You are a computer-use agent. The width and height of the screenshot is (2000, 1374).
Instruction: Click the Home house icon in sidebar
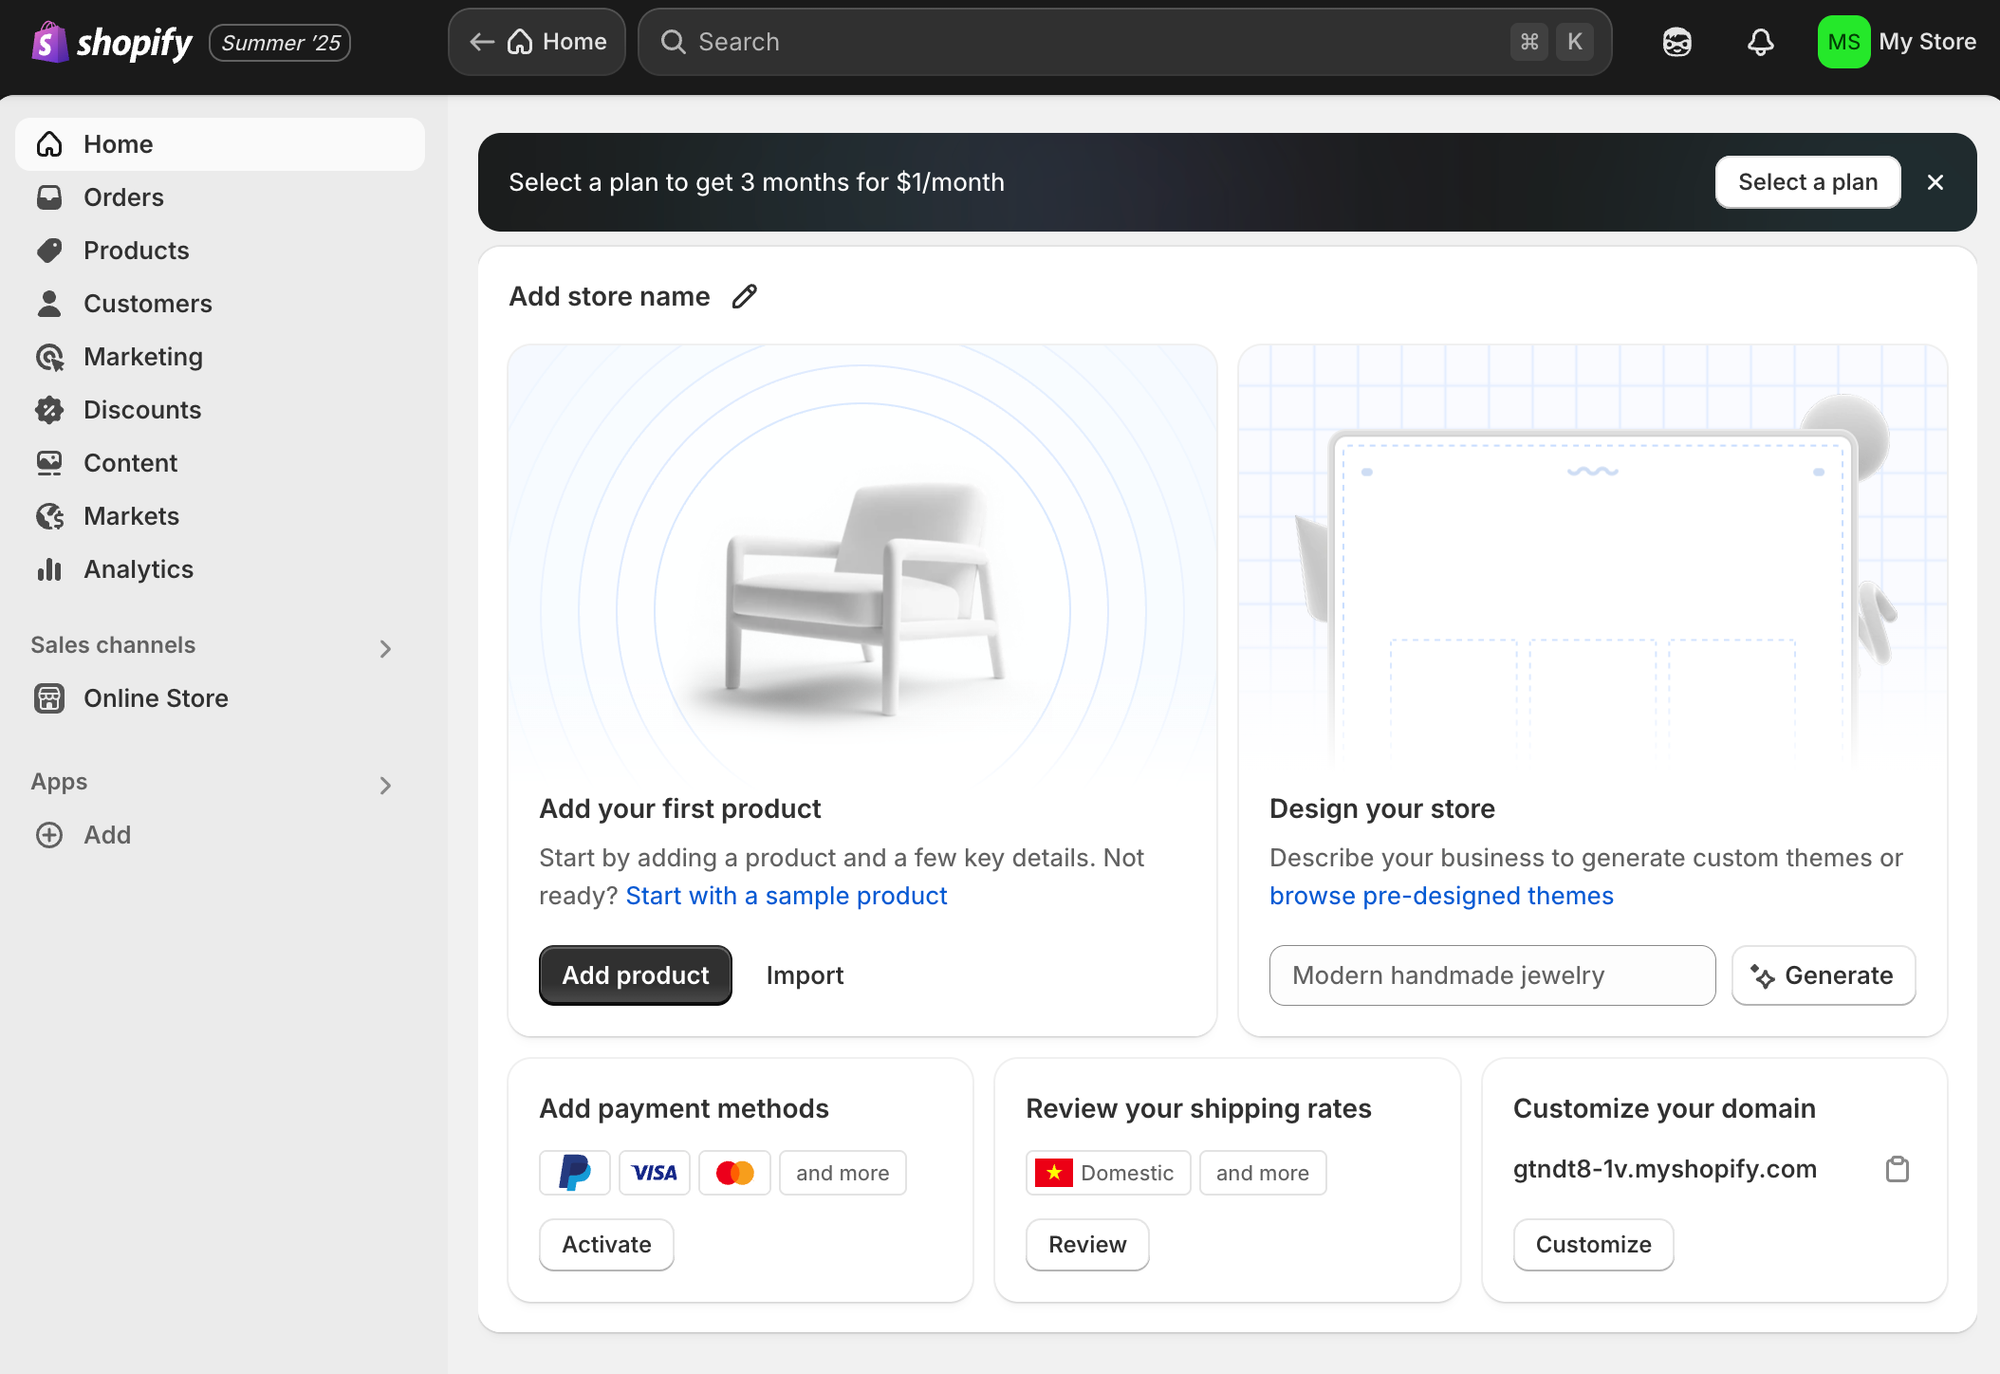pyautogui.click(x=49, y=144)
